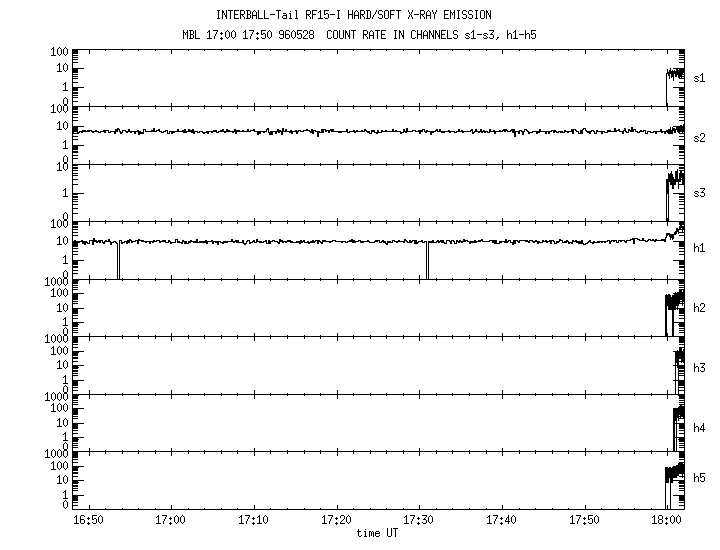Click the h1 trace dip near 17:31
Image resolution: width=720 pixels, height=550 pixels.
click(427, 260)
